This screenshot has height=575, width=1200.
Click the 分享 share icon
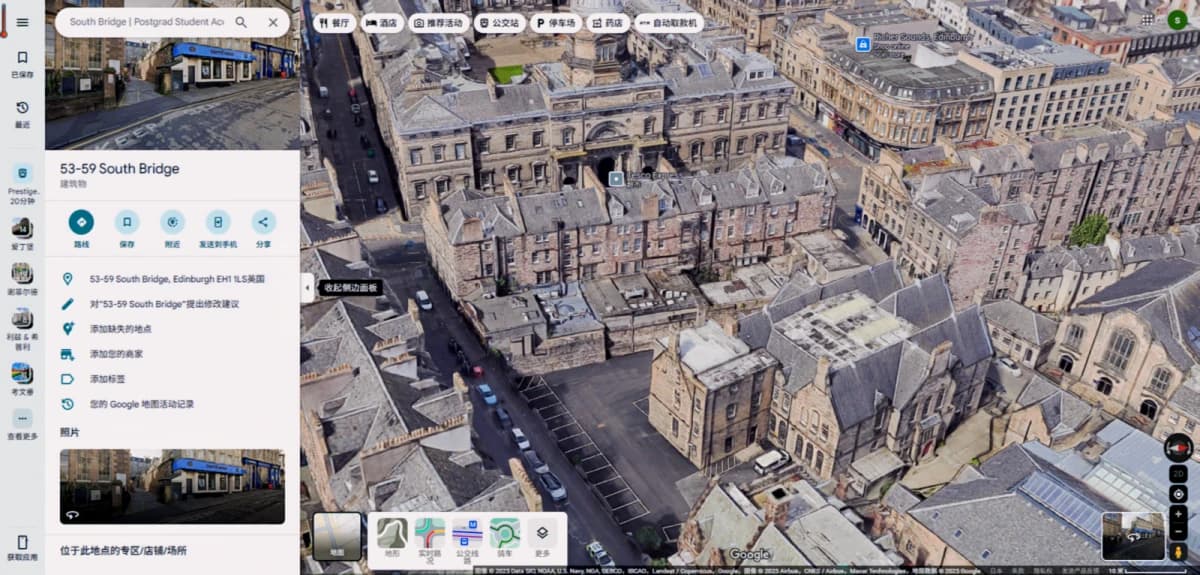[263, 222]
